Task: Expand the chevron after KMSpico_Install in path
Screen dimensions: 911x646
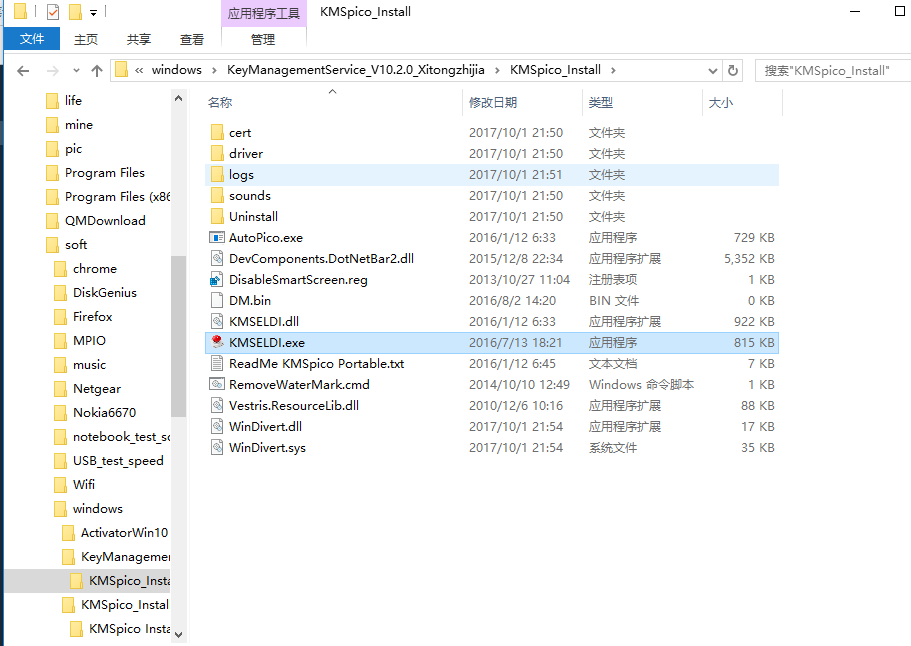Action: 613,70
